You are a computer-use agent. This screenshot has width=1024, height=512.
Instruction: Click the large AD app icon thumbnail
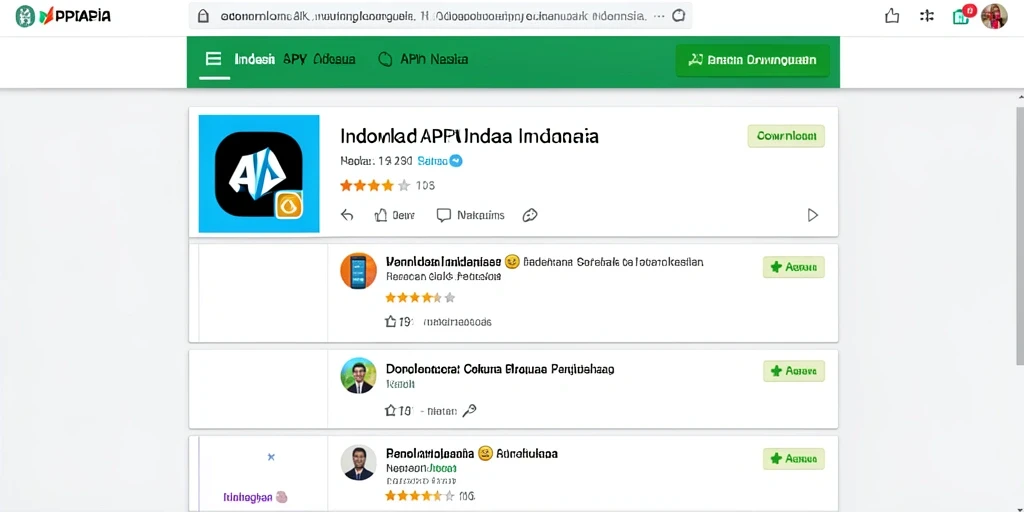pos(259,174)
